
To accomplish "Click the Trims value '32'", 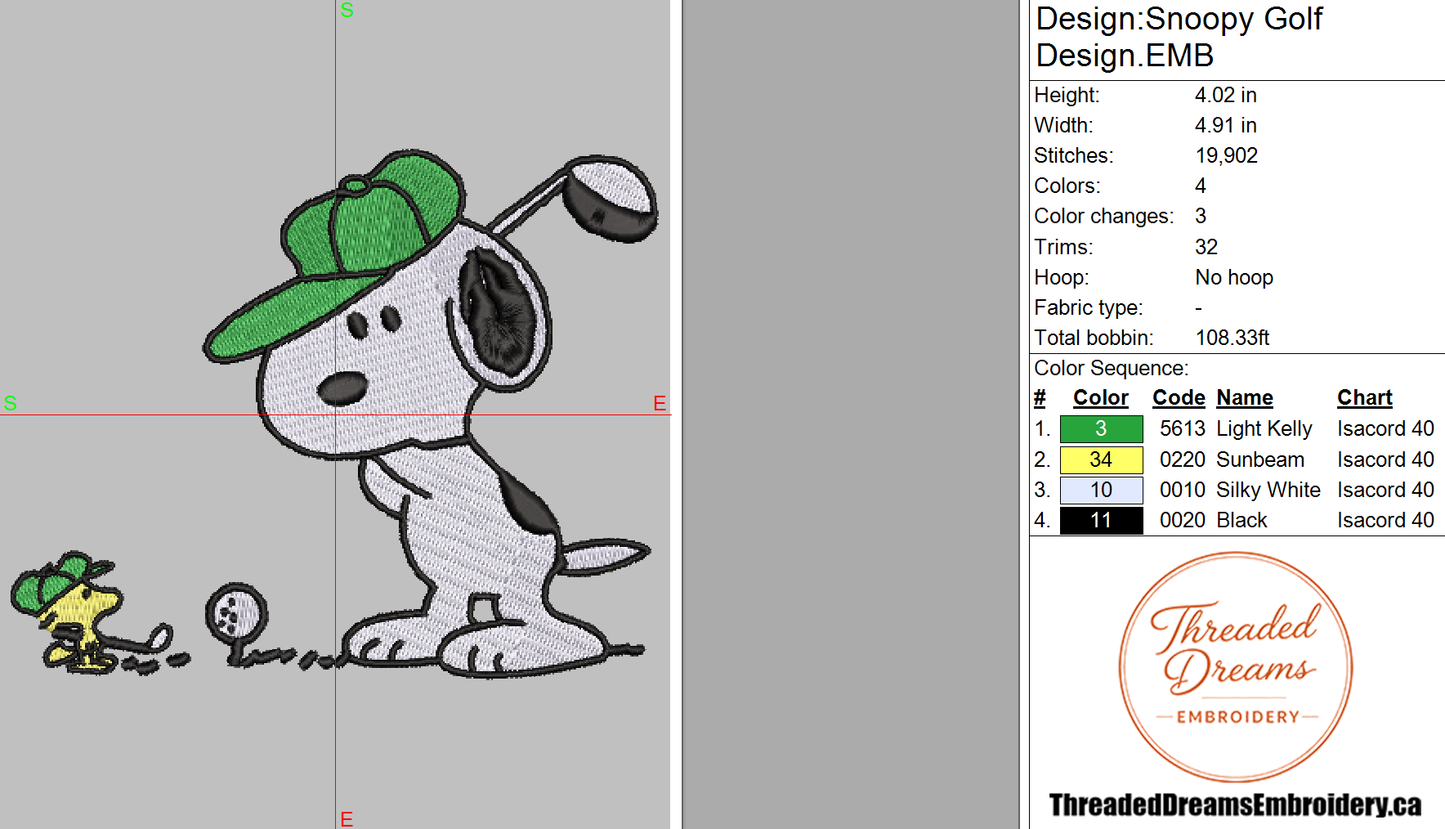I will click(1206, 247).
